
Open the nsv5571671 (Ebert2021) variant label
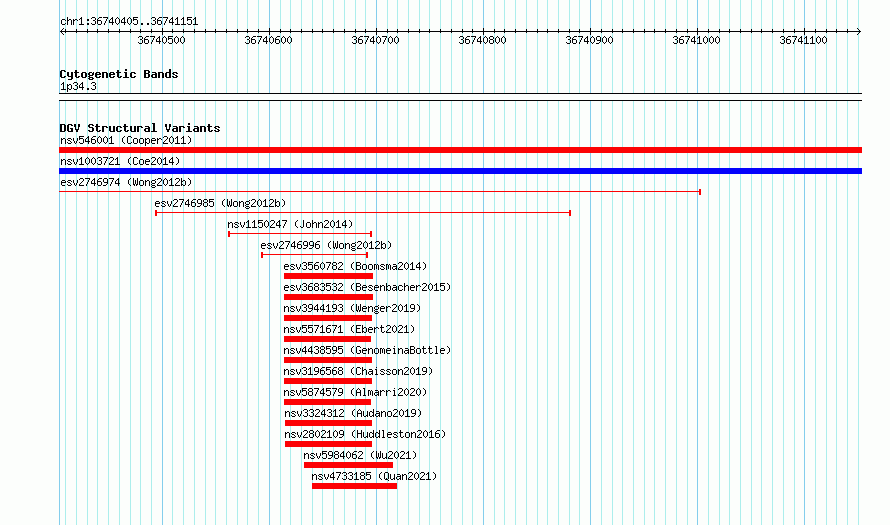pyautogui.click(x=349, y=329)
